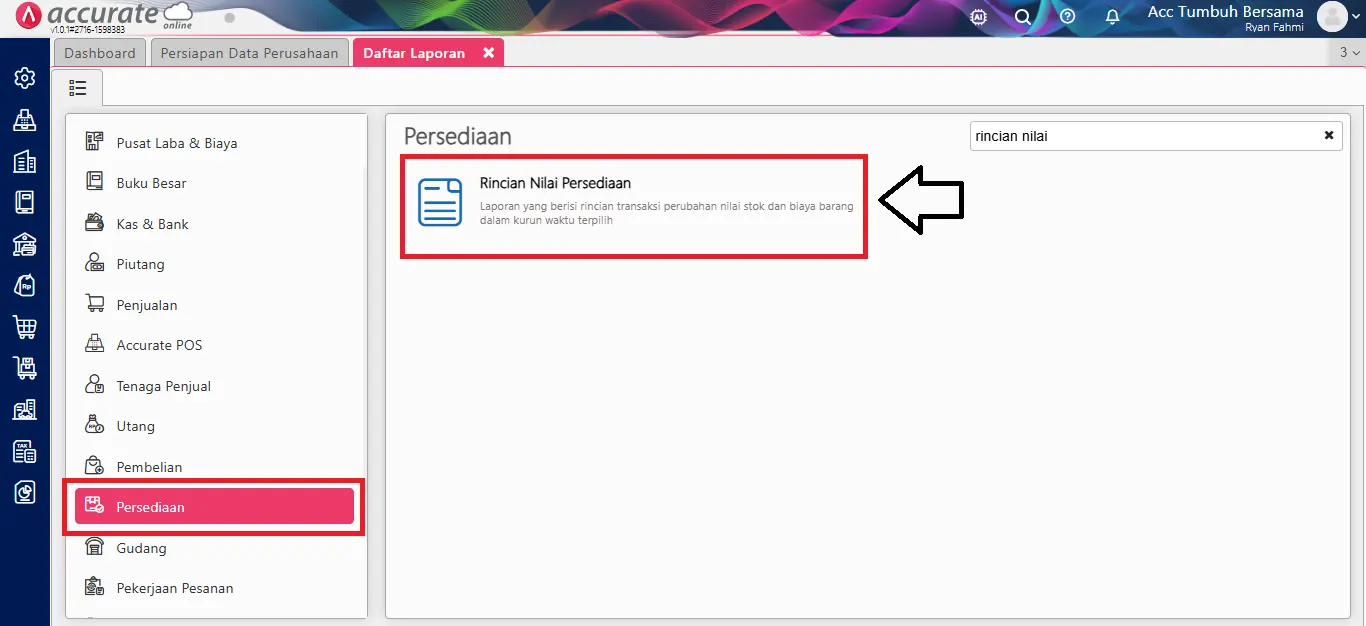Open the Rincian Nilai Persediaan report
The width and height of the screenshot is (1366, 626).
634,206
